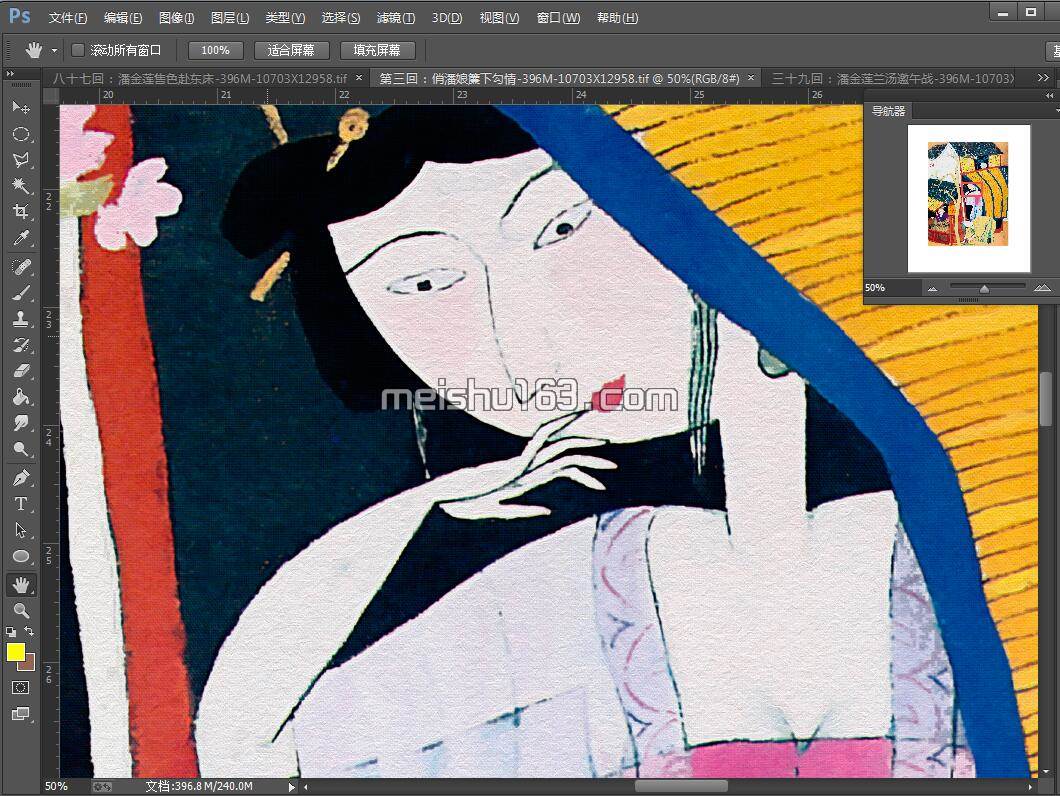Close the 第三回 document tab
This screenshot has width=1060, height=796.
750,78
